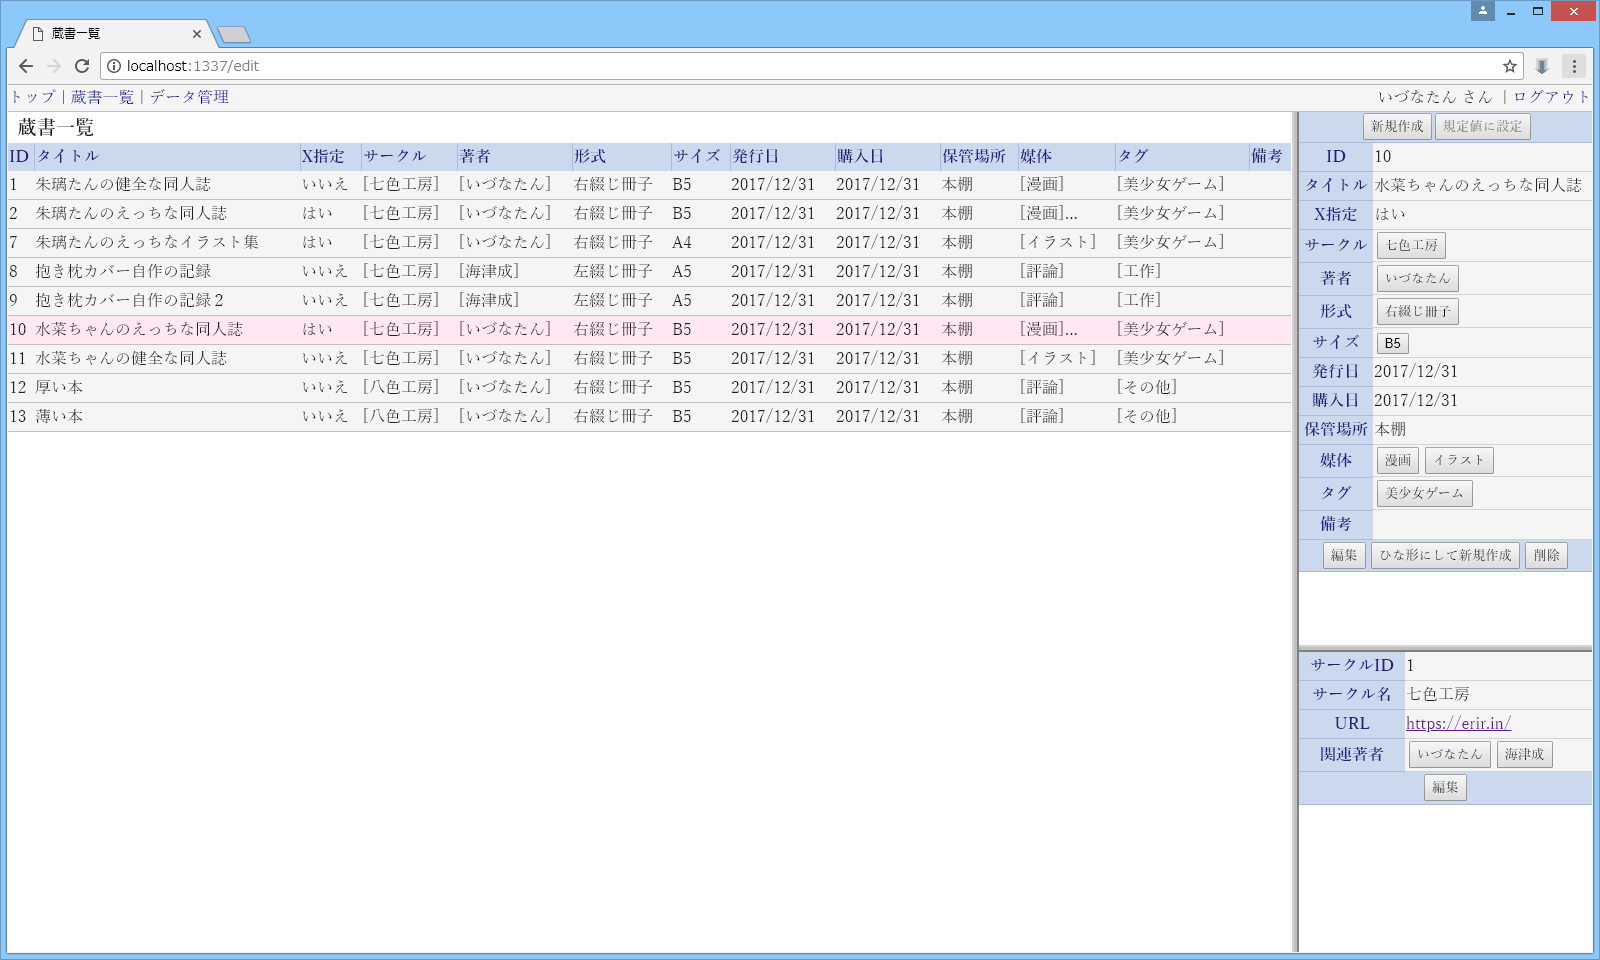Select the row 朱璃たんの健全な同人誌
The width and height of the screenshot is (1600, 960).
click(x=649, y=185)
